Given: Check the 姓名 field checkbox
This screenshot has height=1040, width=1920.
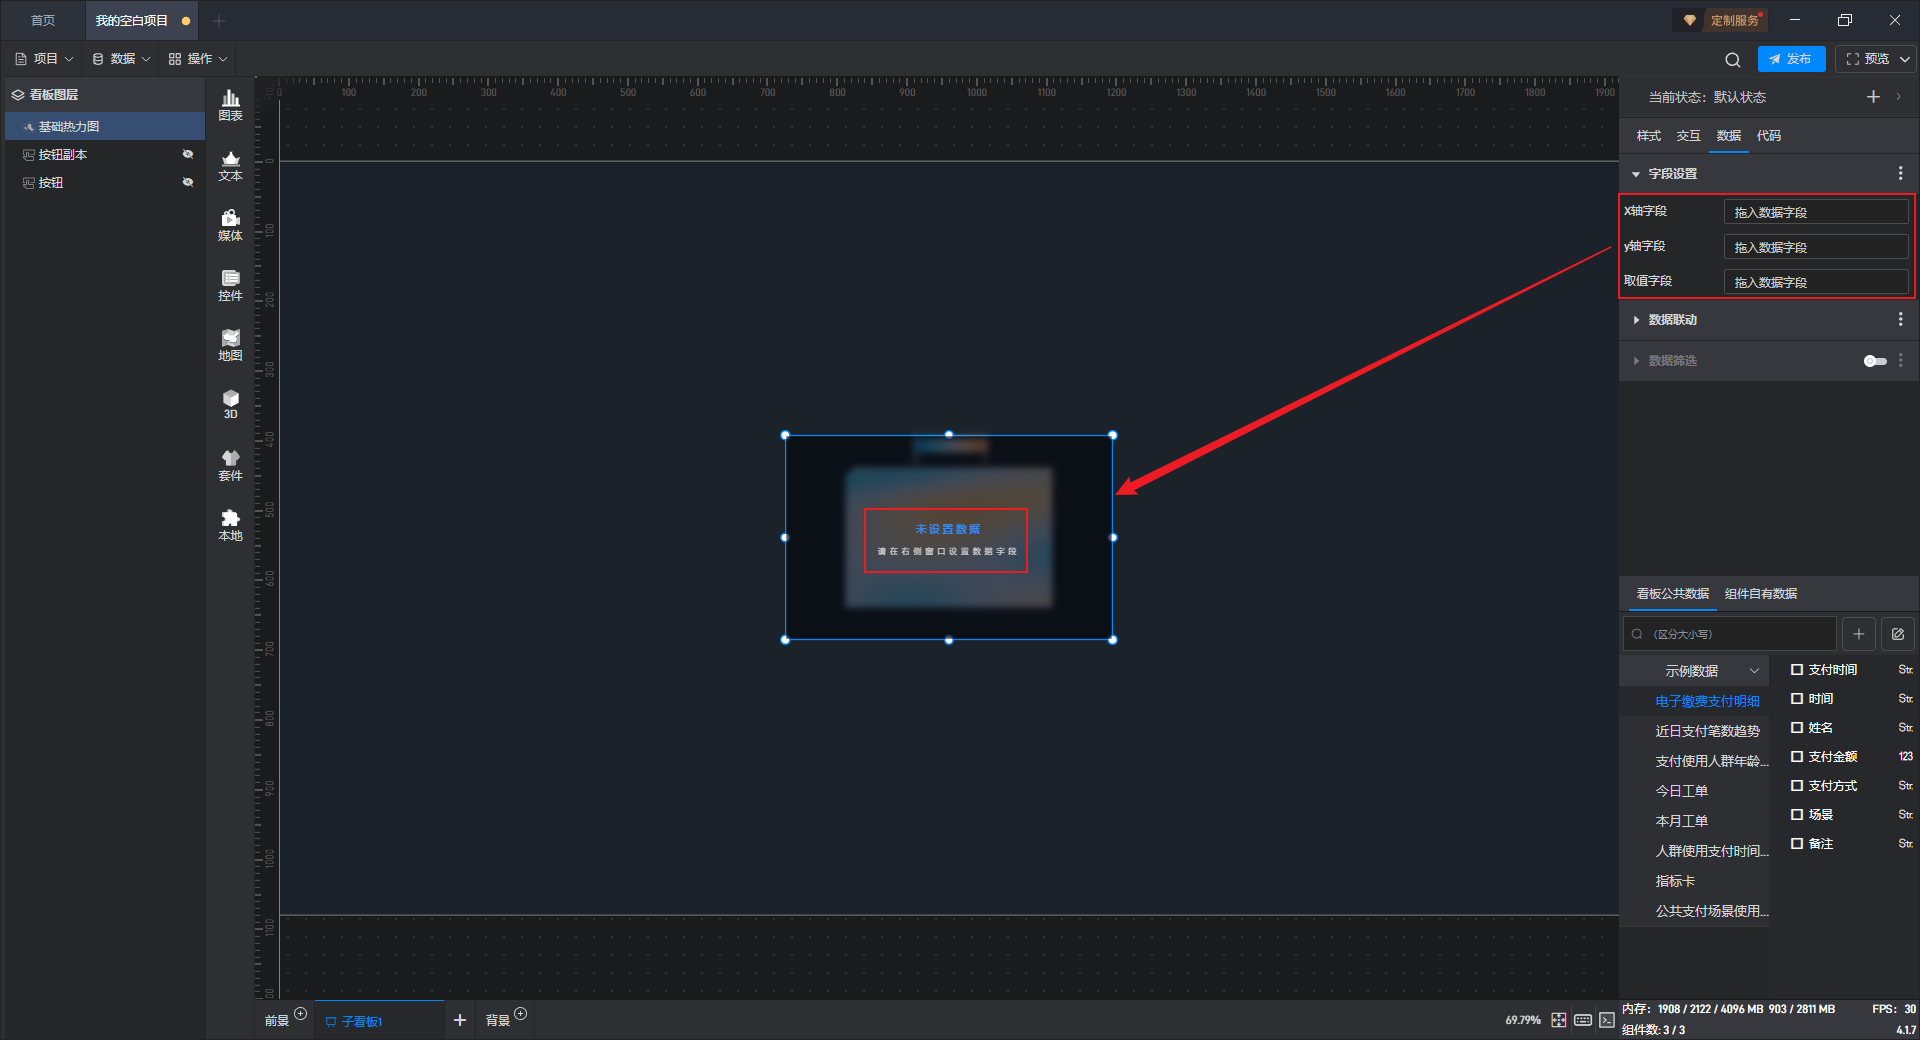Looking at the screenshot, I should [1797, 728].
